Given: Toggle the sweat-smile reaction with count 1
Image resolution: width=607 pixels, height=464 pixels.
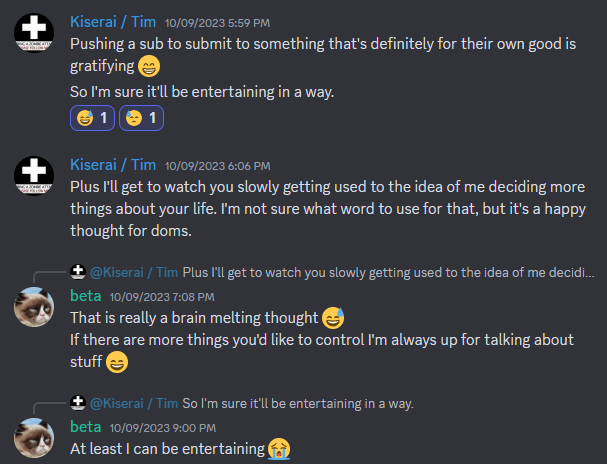Looking at the screenshot, I should (95, 119).
